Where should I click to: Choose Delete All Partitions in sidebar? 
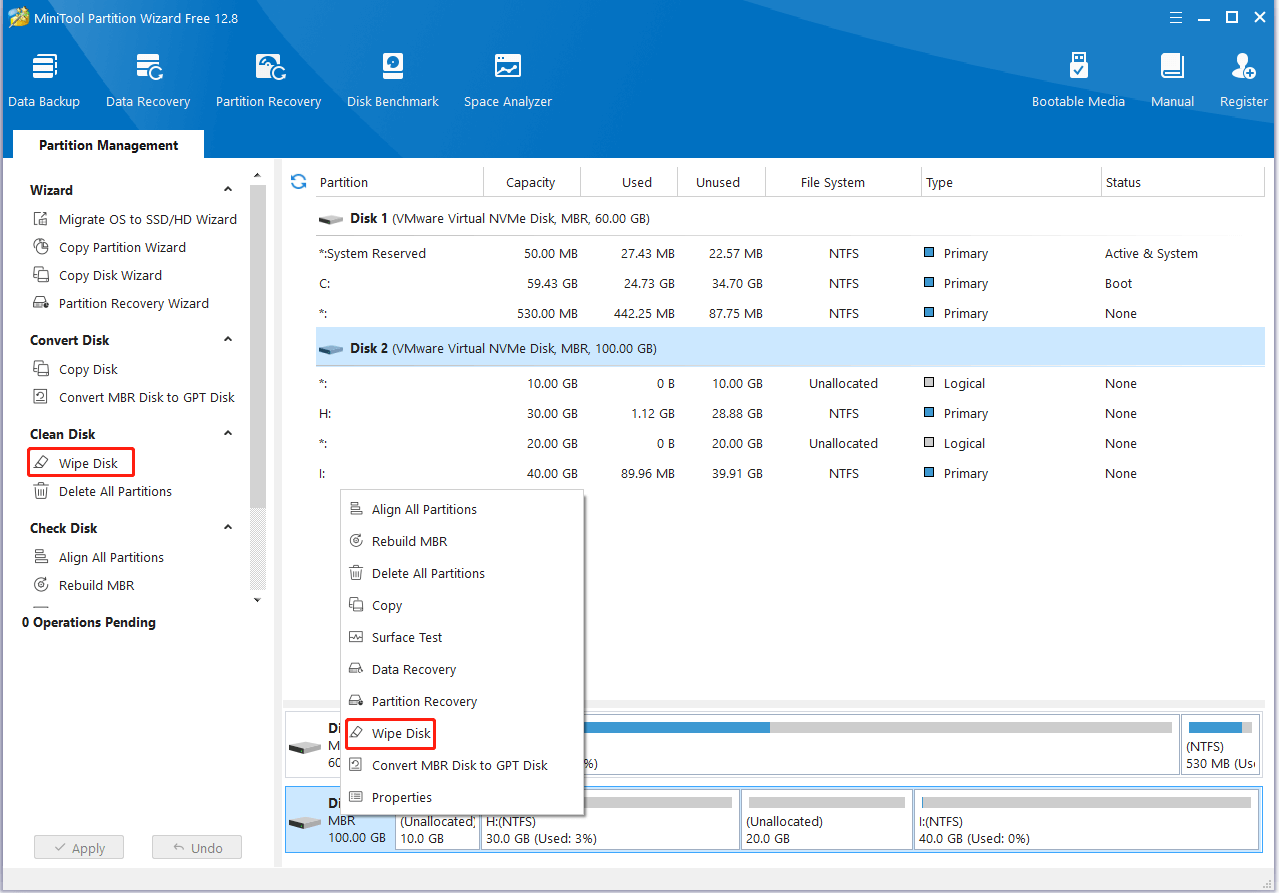[103, 491]
